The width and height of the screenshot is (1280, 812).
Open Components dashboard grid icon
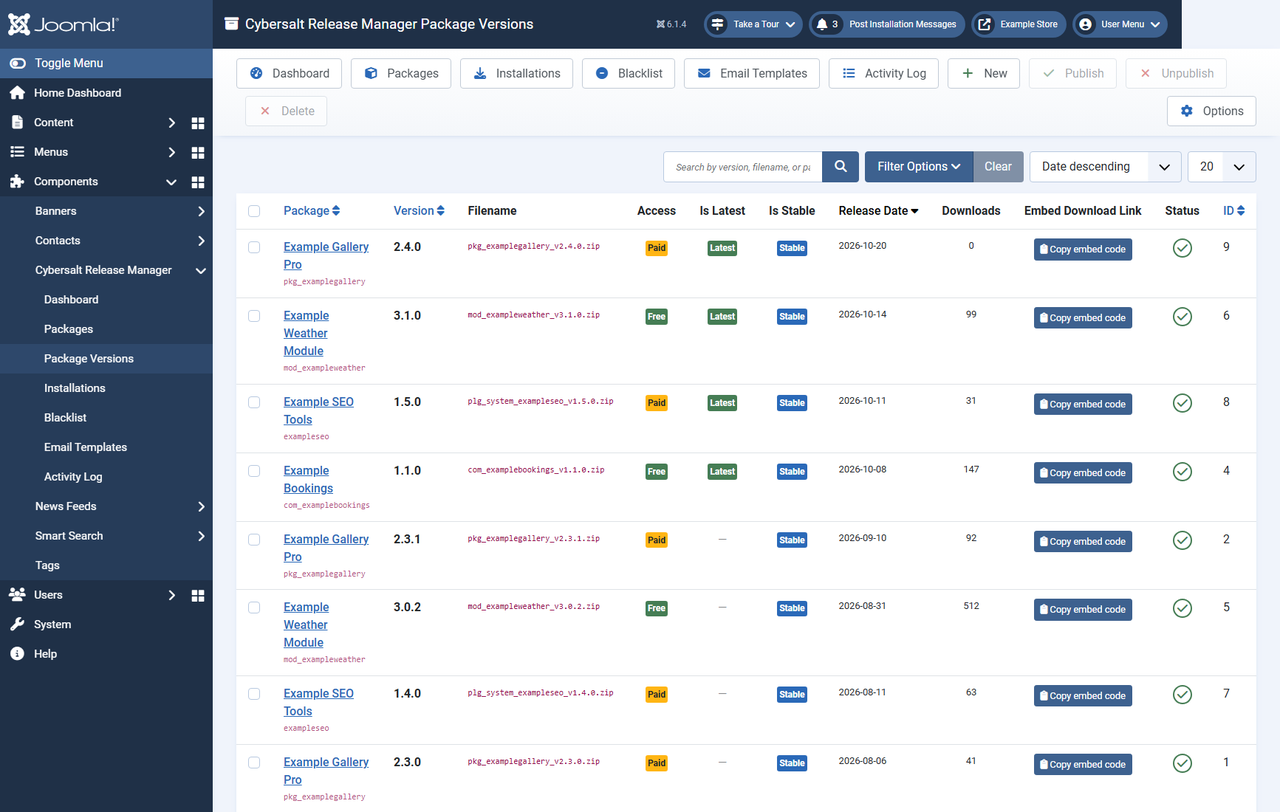click(x=198, y=182)
